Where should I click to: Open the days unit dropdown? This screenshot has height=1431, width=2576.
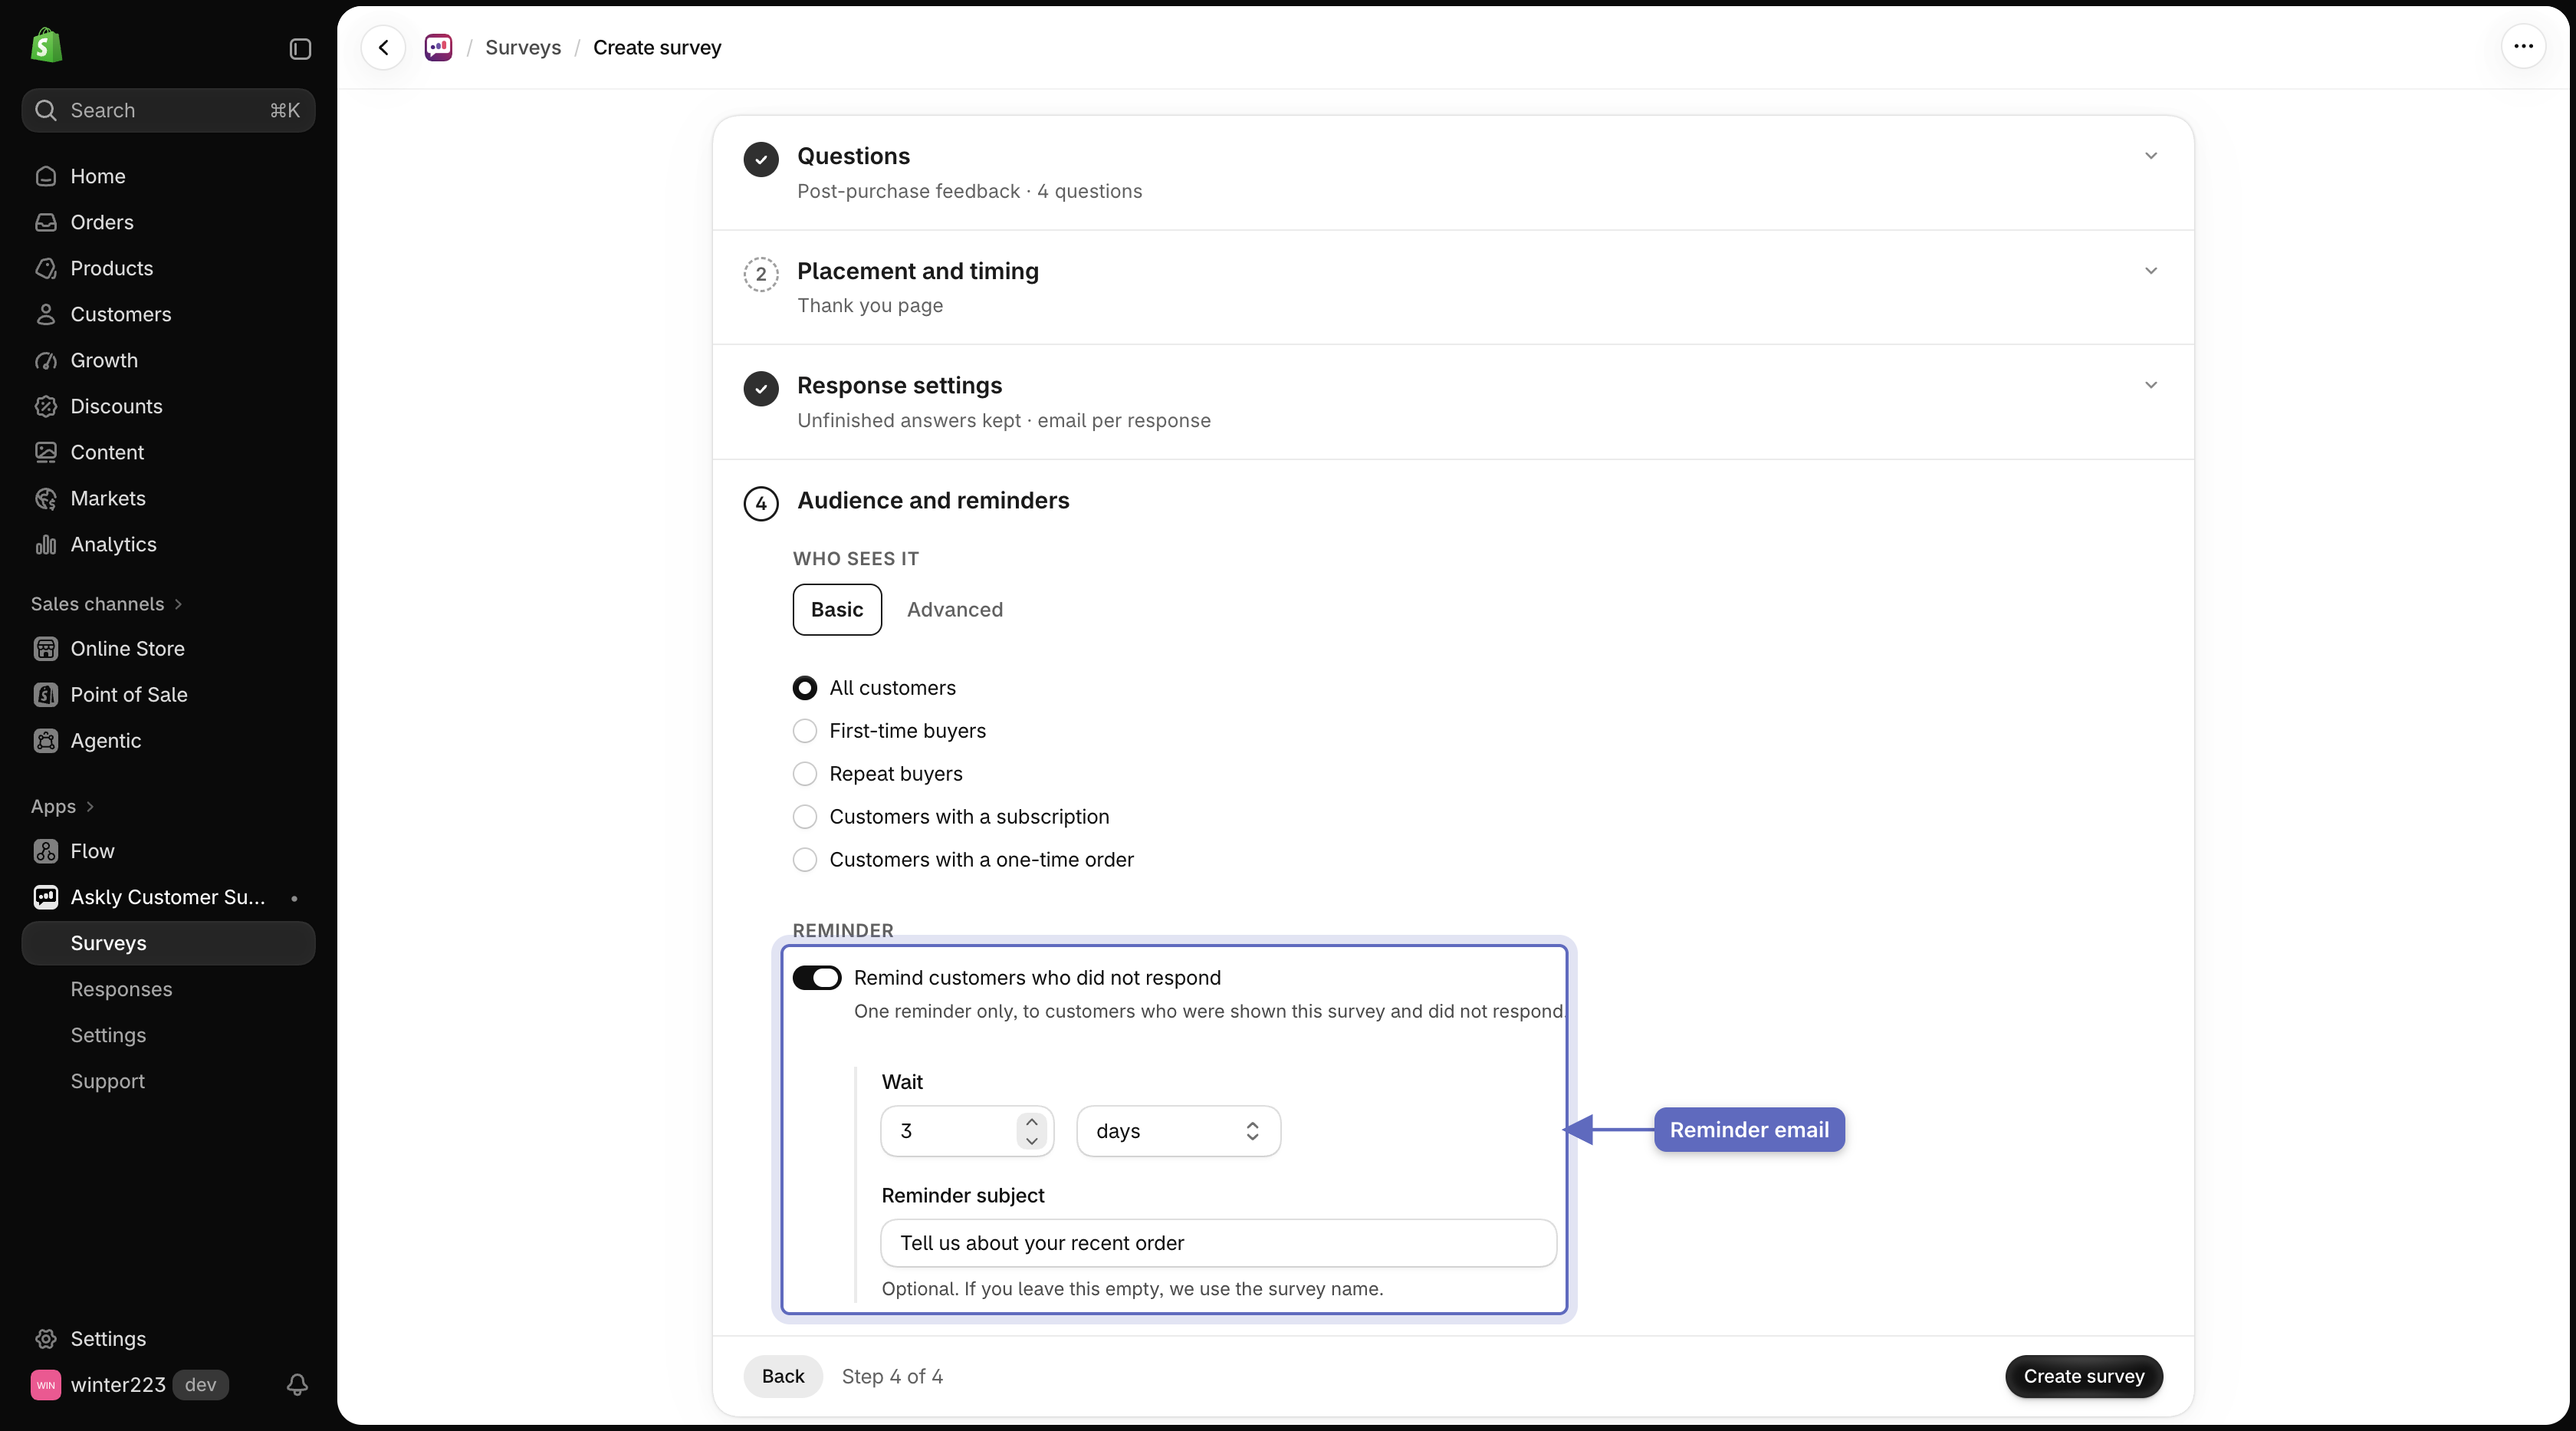(1178, 1131)
